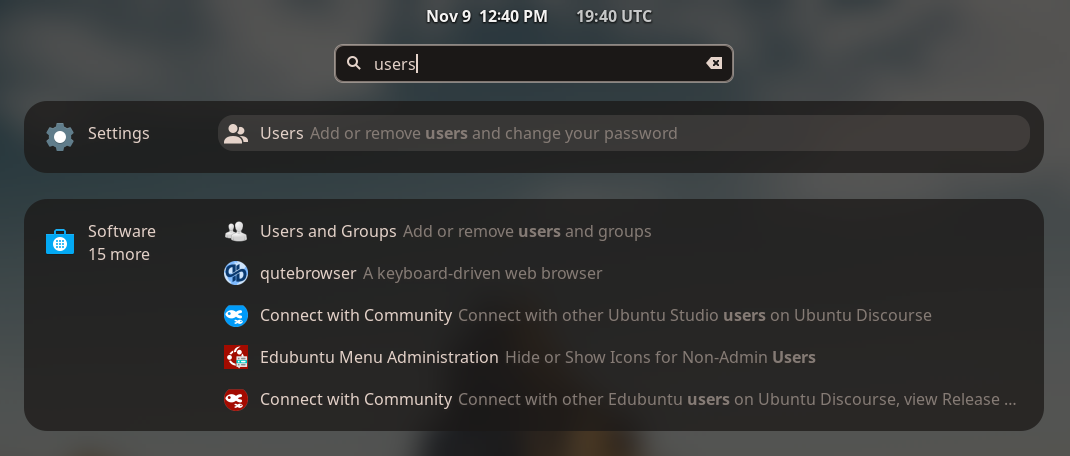Screen dimensions: 1070x456
Task: Show the 15 more Software results
Action: 118,255
